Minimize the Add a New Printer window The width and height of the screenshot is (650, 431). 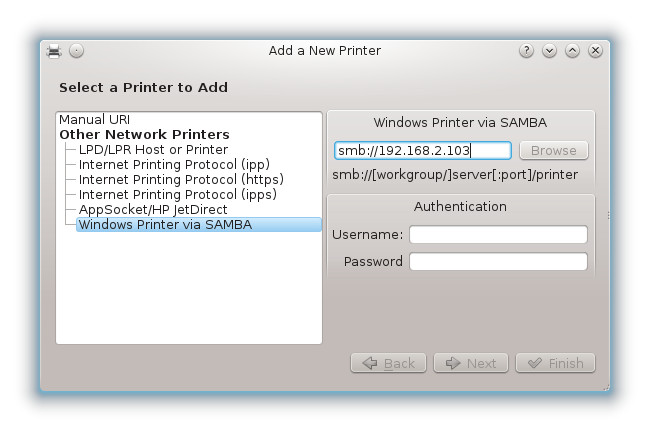point(549,51)
